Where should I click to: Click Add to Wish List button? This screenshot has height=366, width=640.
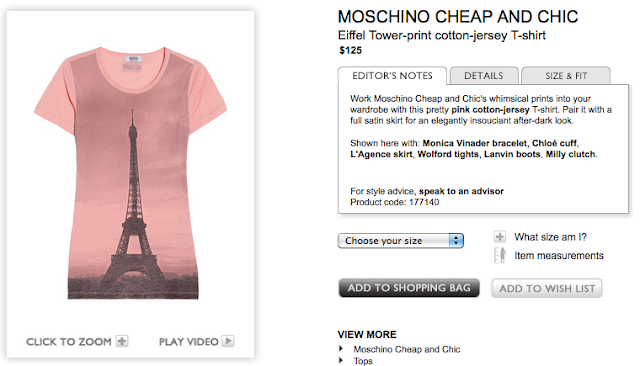click(x=547, y=288)
